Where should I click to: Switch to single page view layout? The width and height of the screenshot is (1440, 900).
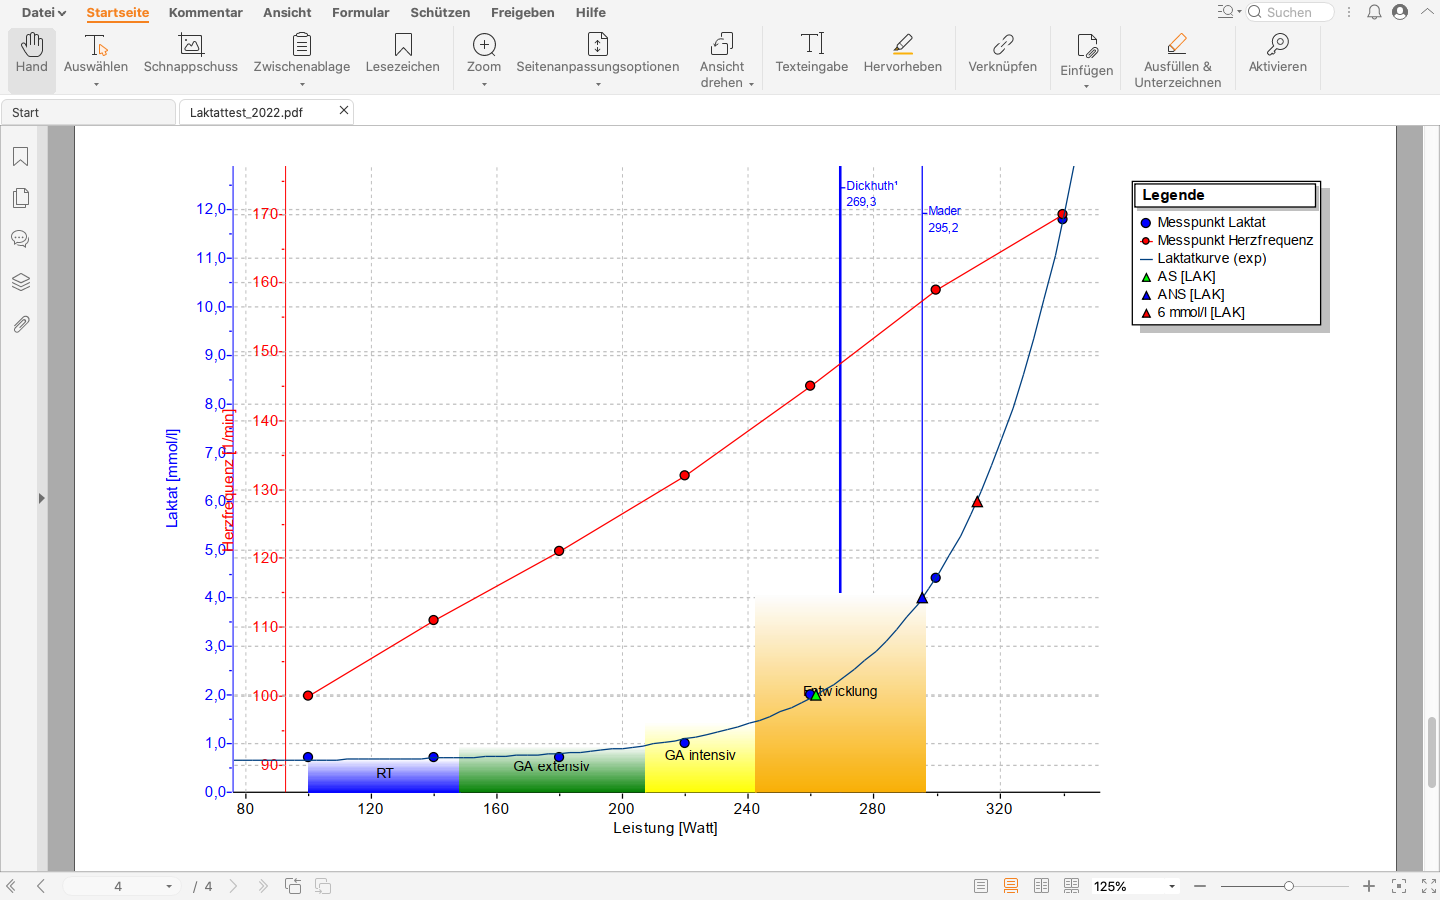[x=981, y=886]
